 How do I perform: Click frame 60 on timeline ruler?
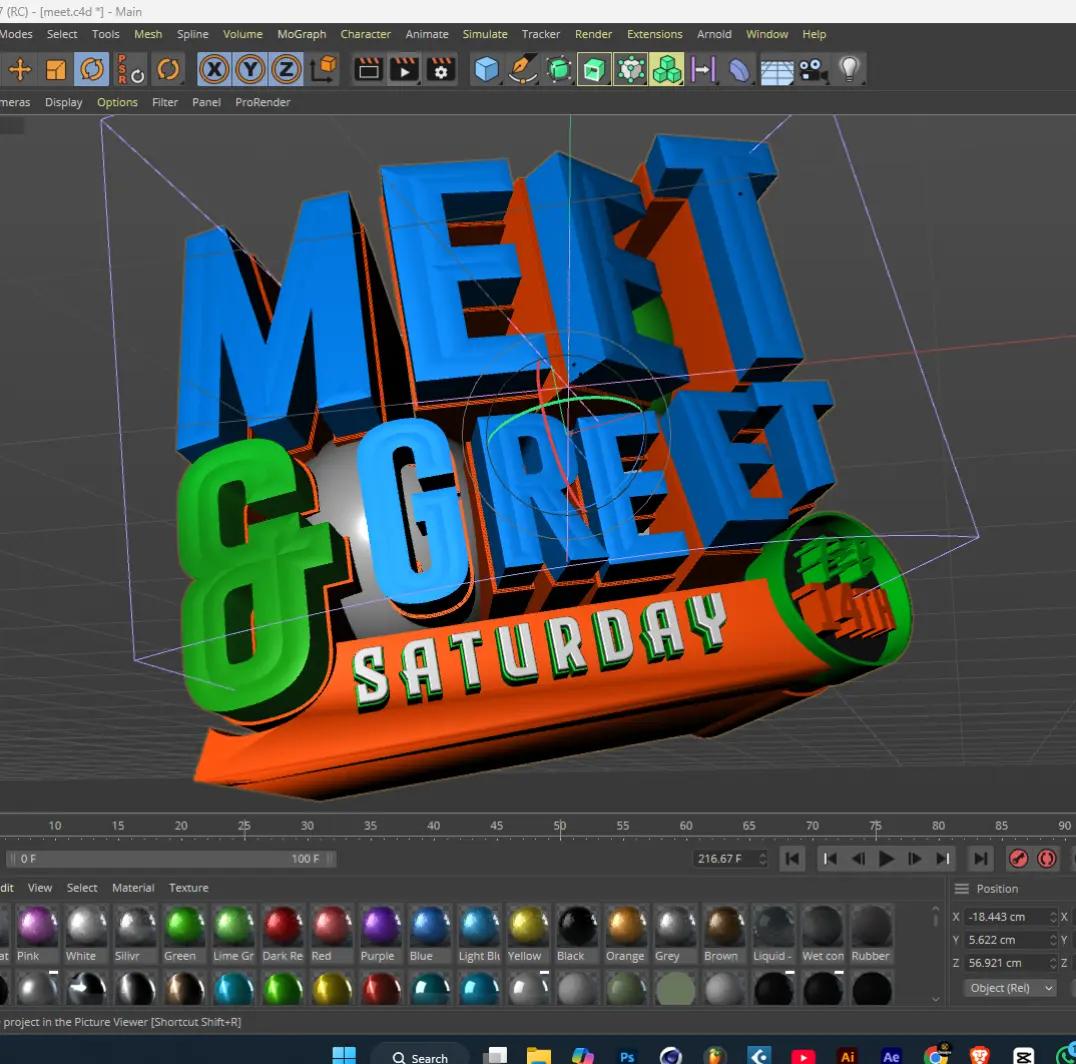tap(686, 825)
